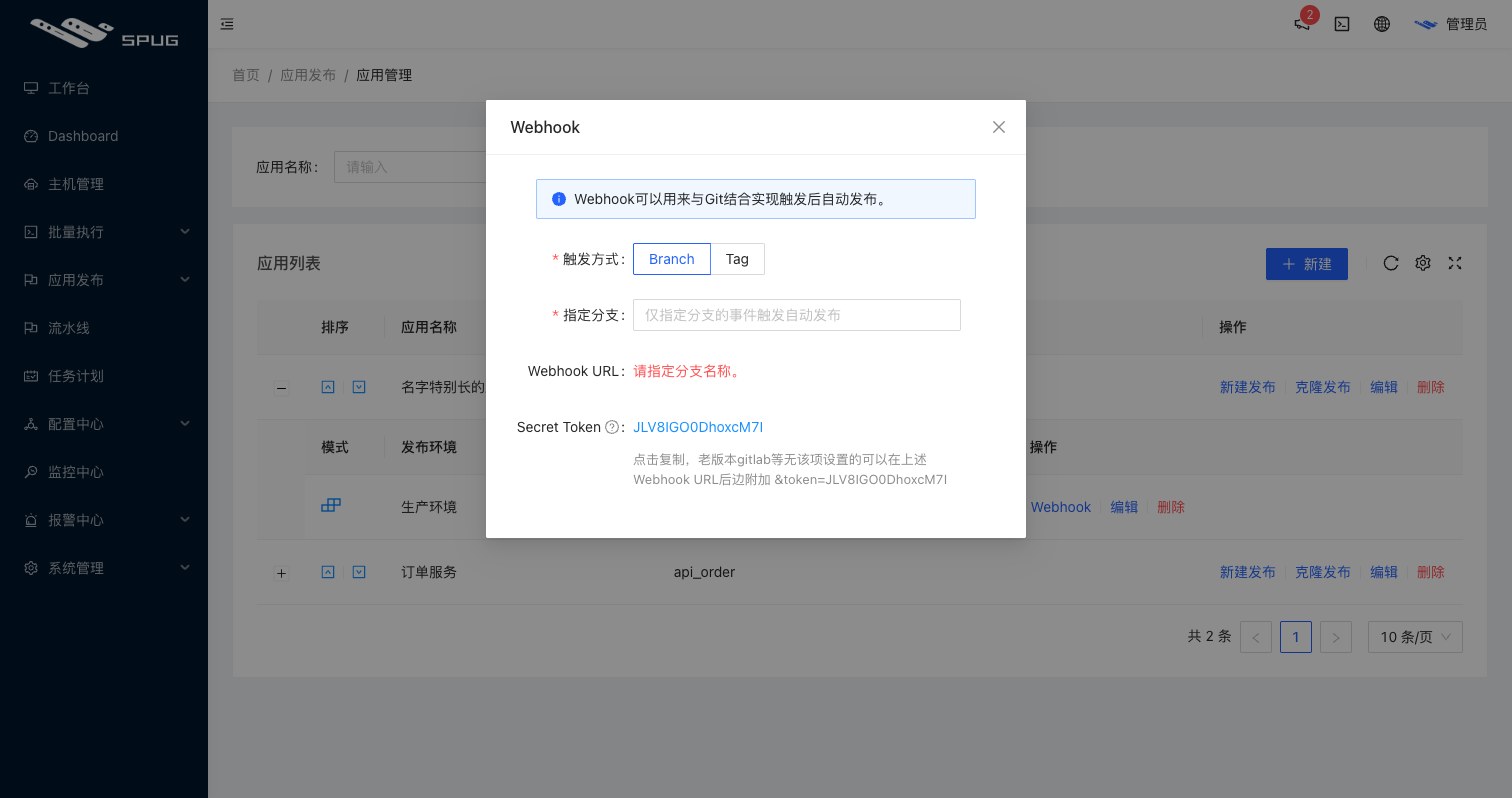Click the 应用发布 breadcrumb
1512x798 pixels.
(308, 75)
